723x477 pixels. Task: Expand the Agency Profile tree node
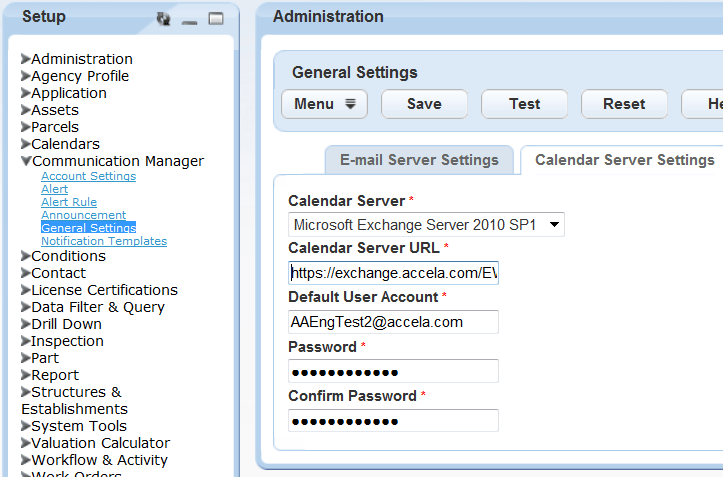click(26, 76)
